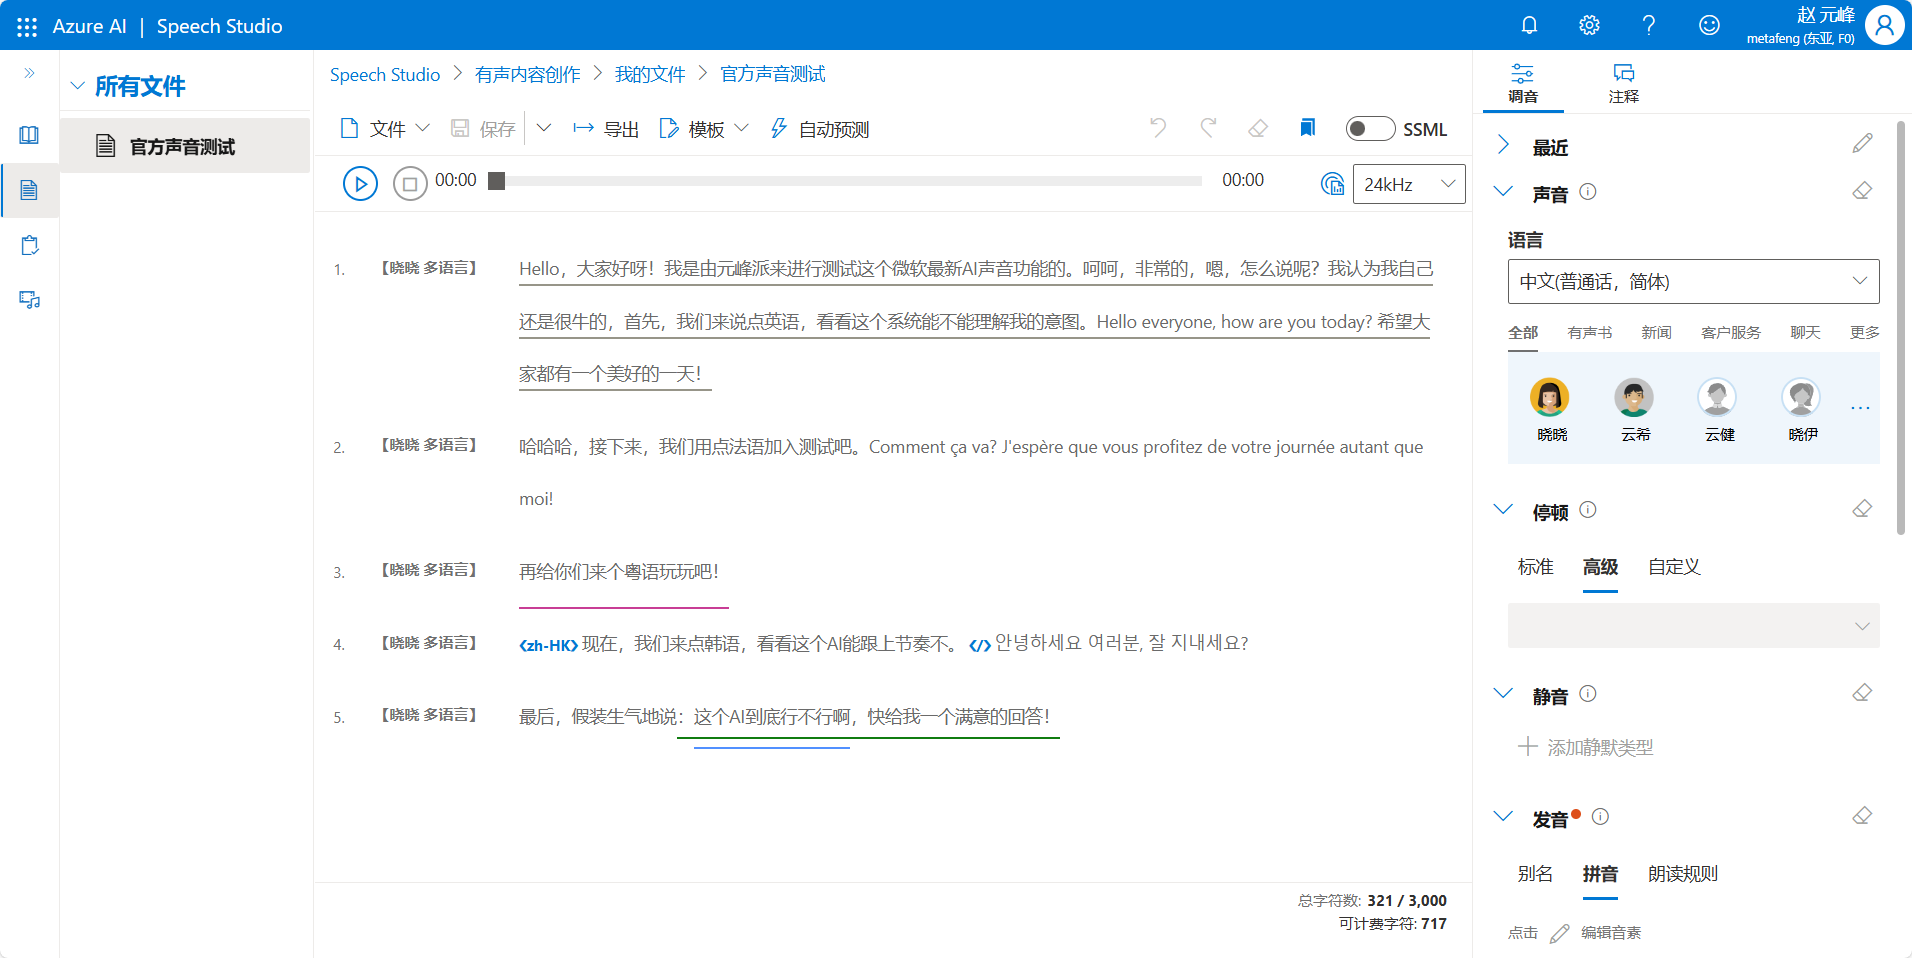
Task: Open the settings gear
Action: point(1589,25)
